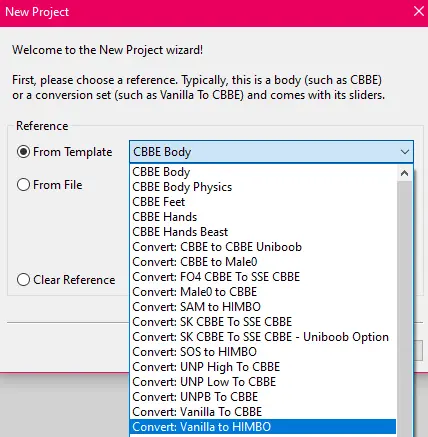The width and height of the screenshot is (428, 437).
Task: Pick Convert: CBBE to CBBE Uniboob
Action: coord(263,247)
